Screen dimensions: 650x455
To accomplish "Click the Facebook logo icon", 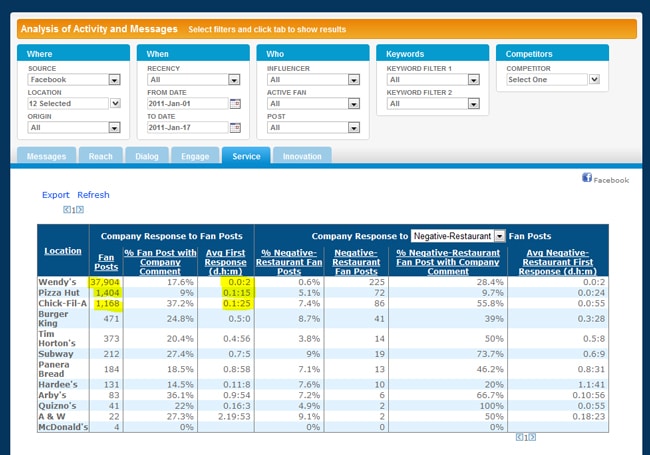I will [587, 178].
